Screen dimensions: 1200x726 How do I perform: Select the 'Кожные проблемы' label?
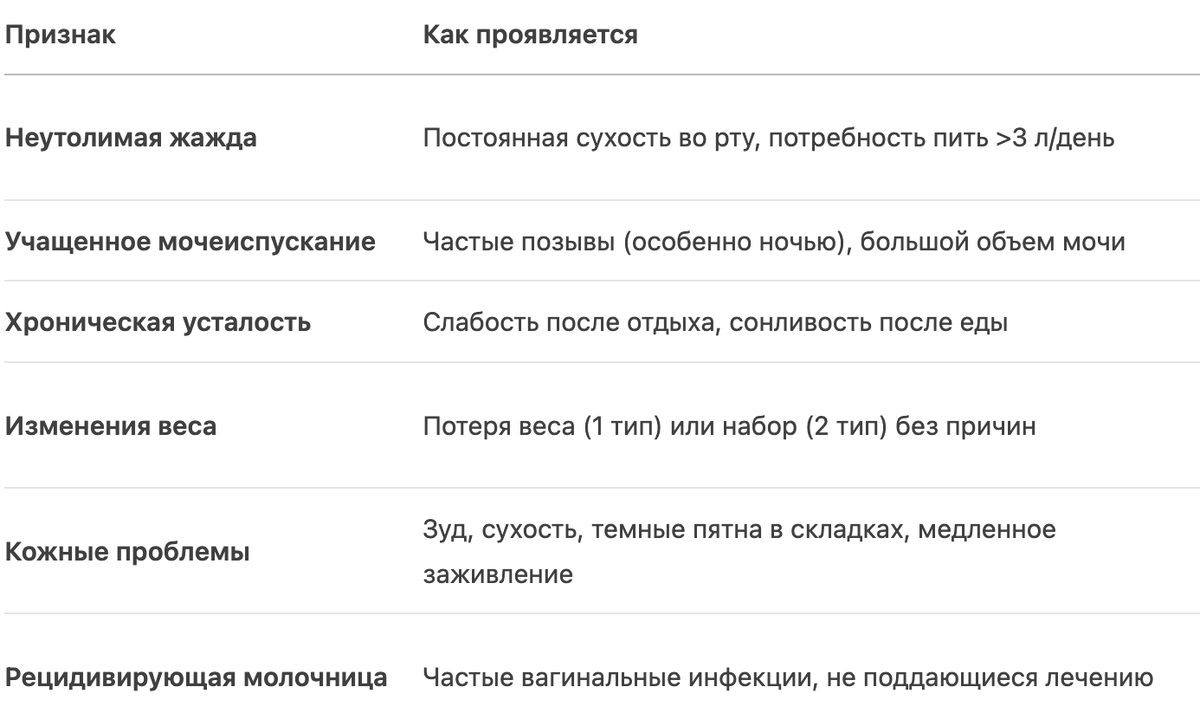(x=128, y=552)
